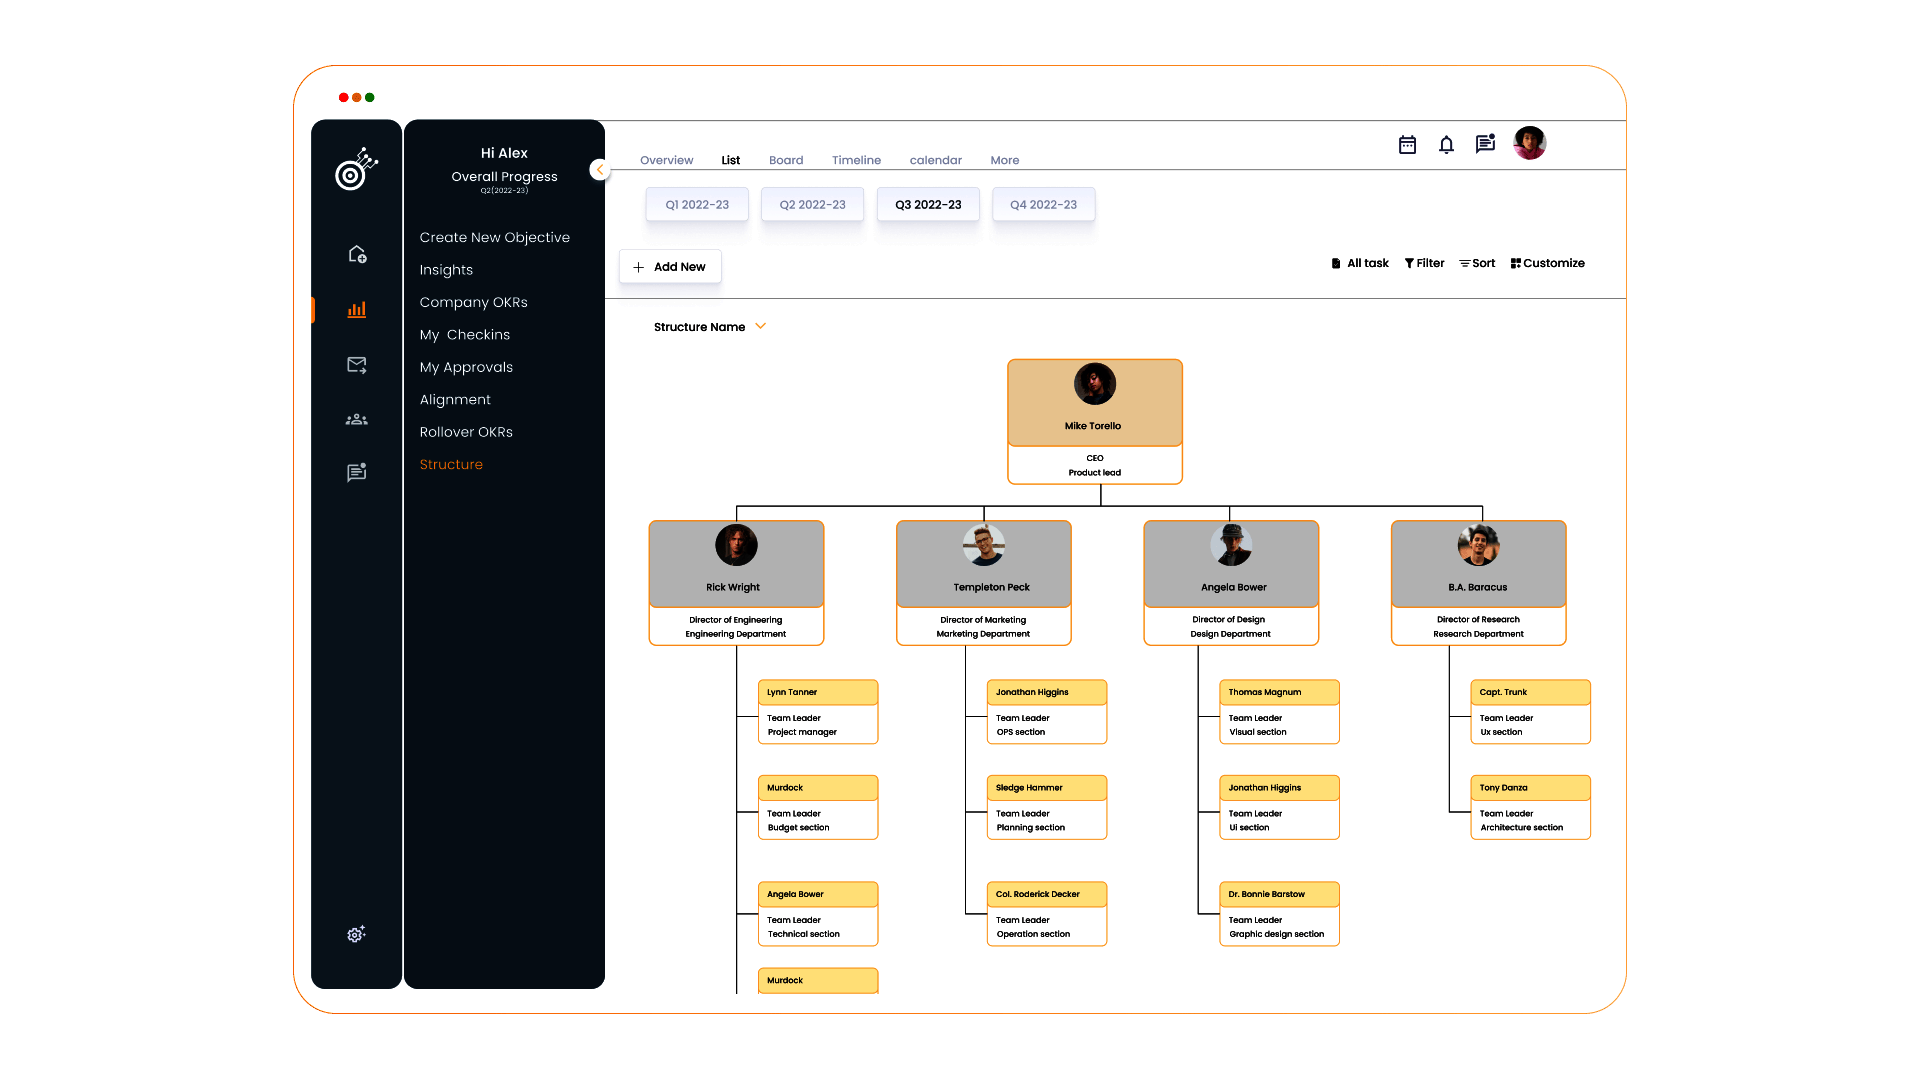Open the comments icon near profile avatar
Viewport: 1920px width, 1080px height.
click(x=1485, y=144)
